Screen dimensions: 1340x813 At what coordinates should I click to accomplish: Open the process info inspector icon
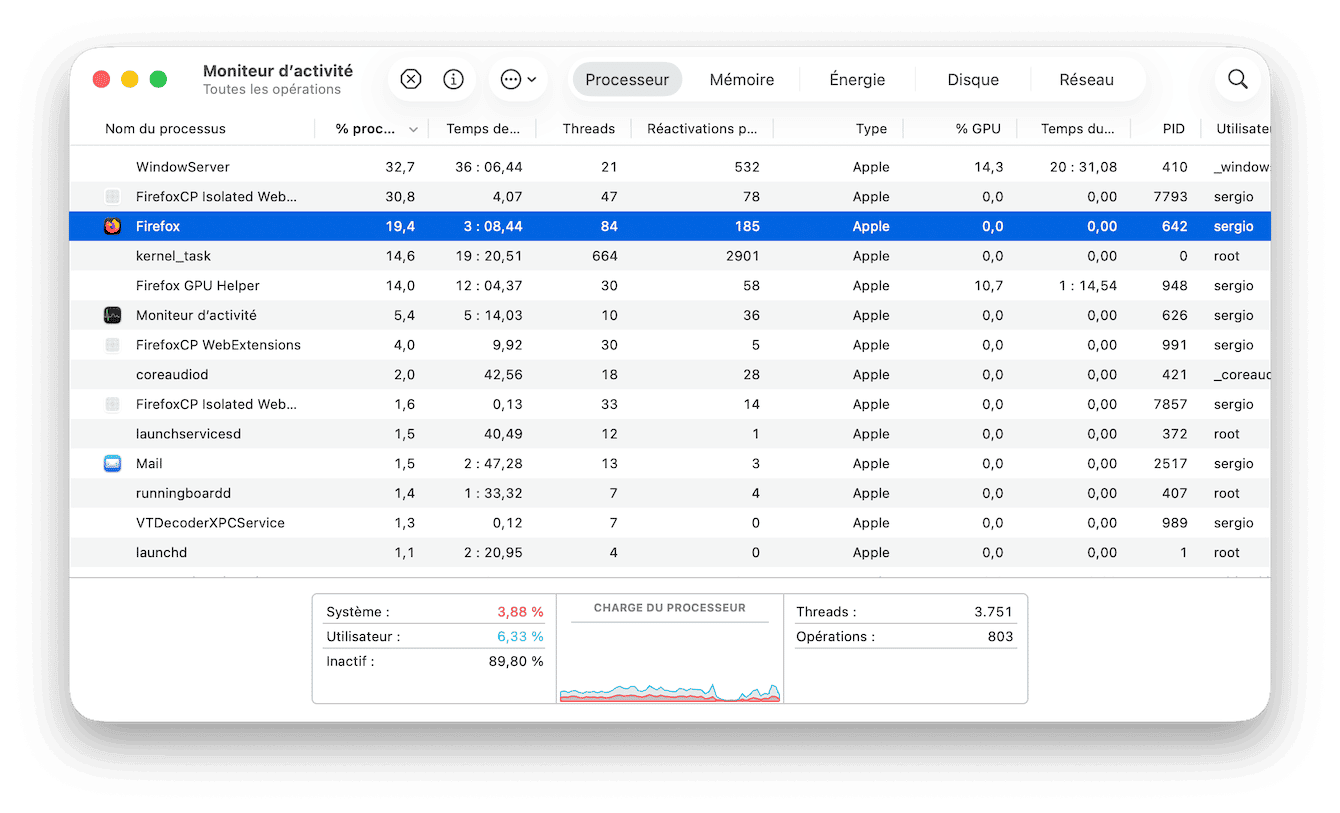coord(454,79)
